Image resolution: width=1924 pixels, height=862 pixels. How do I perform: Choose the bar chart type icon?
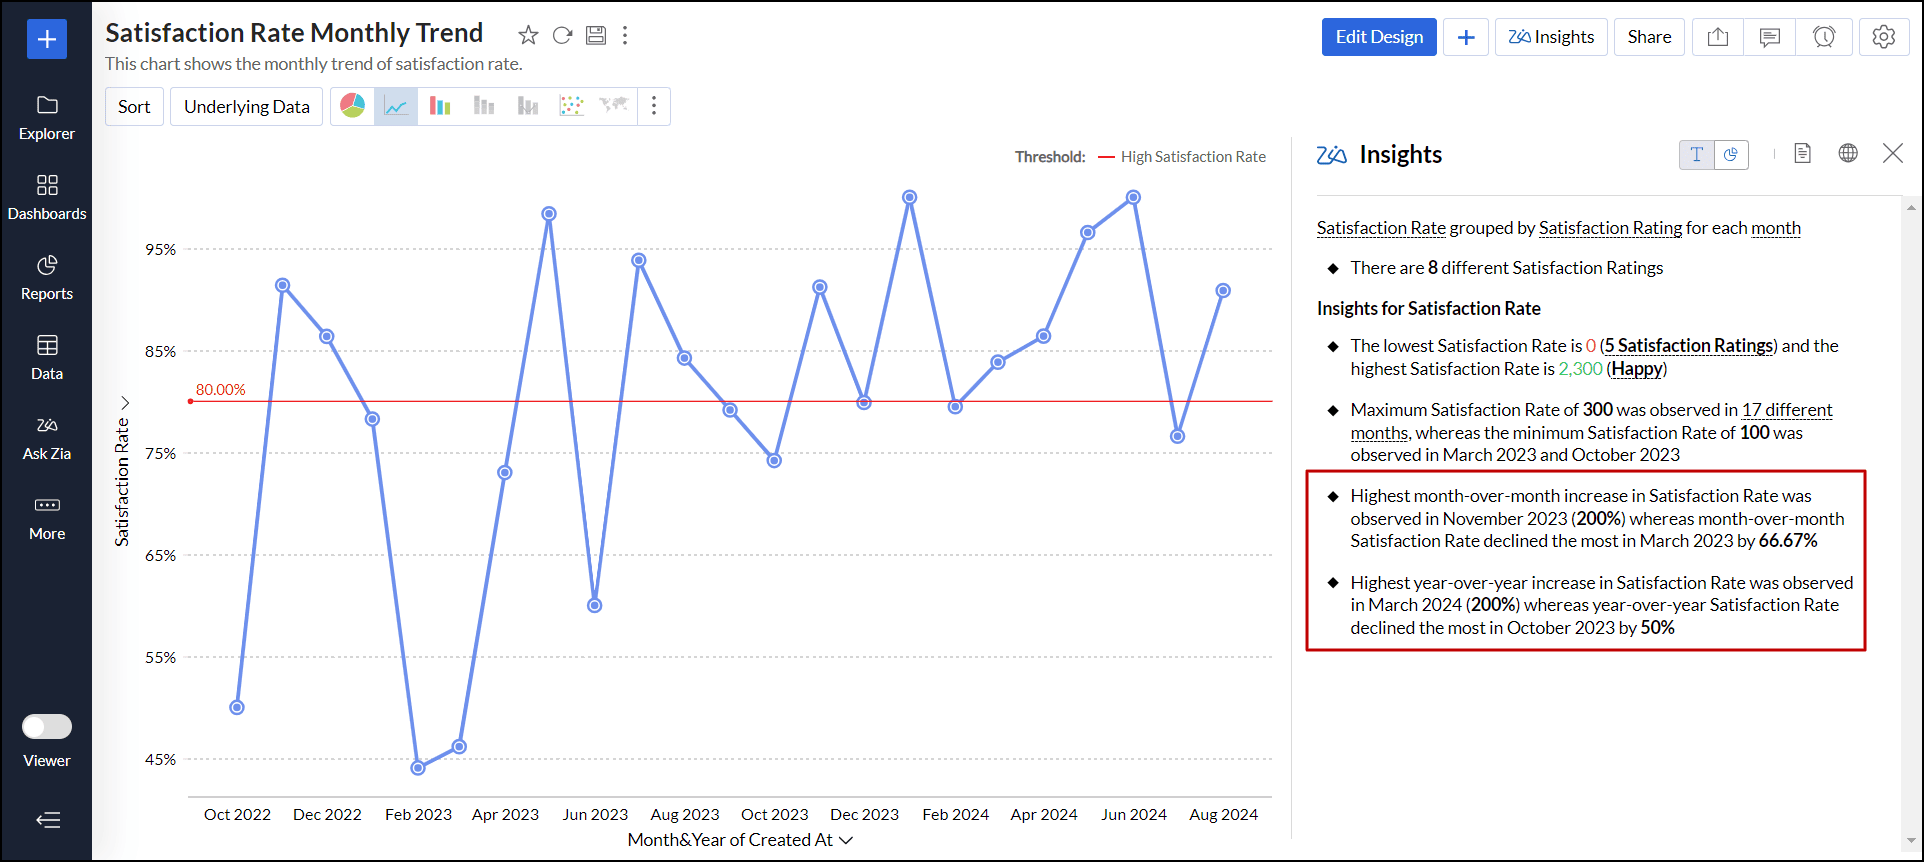point(440,106)
